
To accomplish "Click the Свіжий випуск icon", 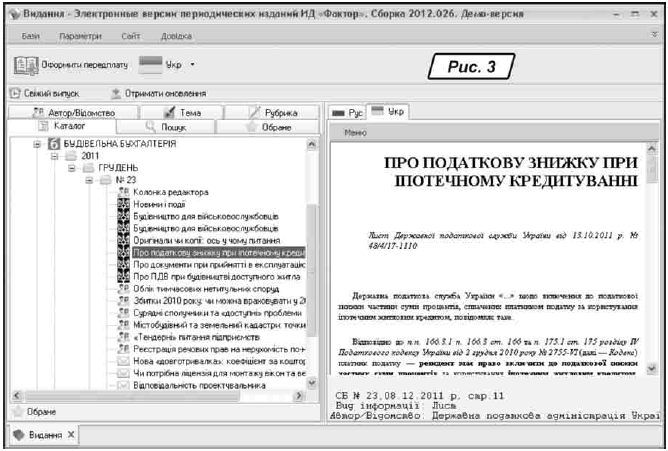I will point(16,93).
